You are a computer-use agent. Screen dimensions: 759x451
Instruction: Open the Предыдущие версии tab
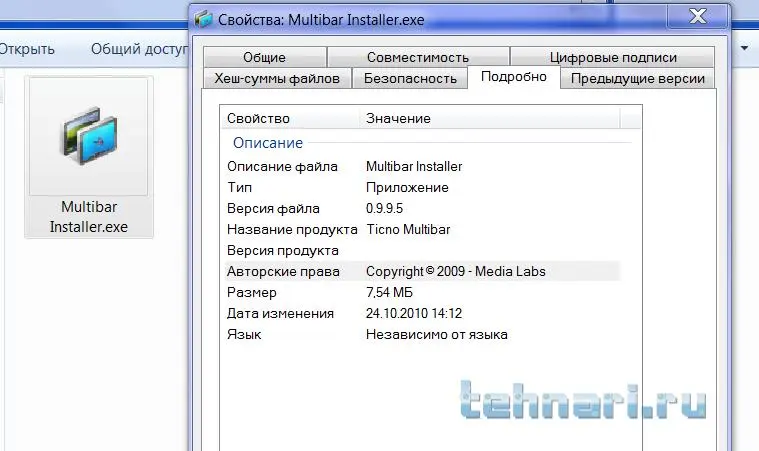pyautogui.click(x=638, y=78)
